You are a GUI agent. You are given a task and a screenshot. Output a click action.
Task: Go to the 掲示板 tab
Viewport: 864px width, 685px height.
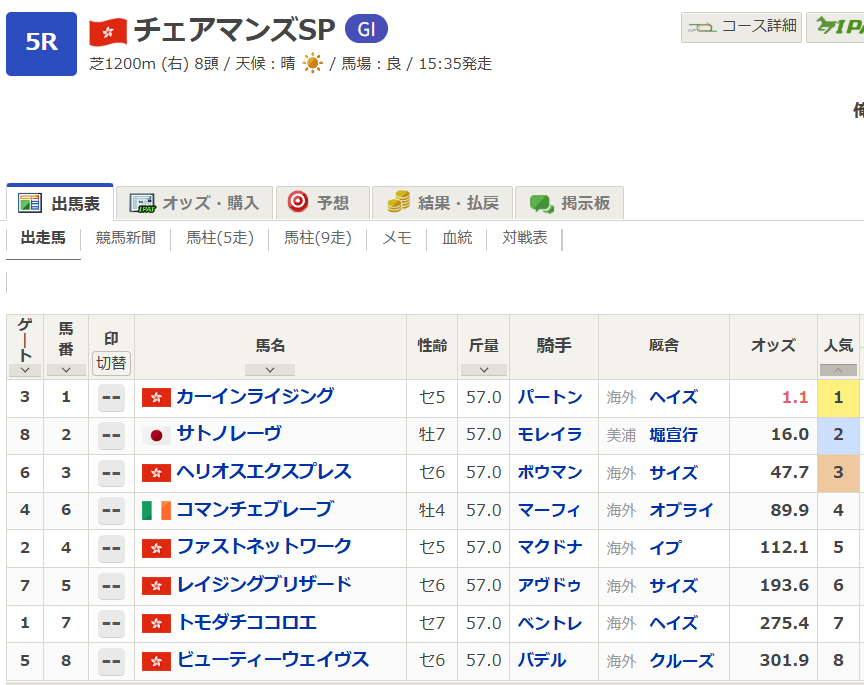(x=569, y=203)
